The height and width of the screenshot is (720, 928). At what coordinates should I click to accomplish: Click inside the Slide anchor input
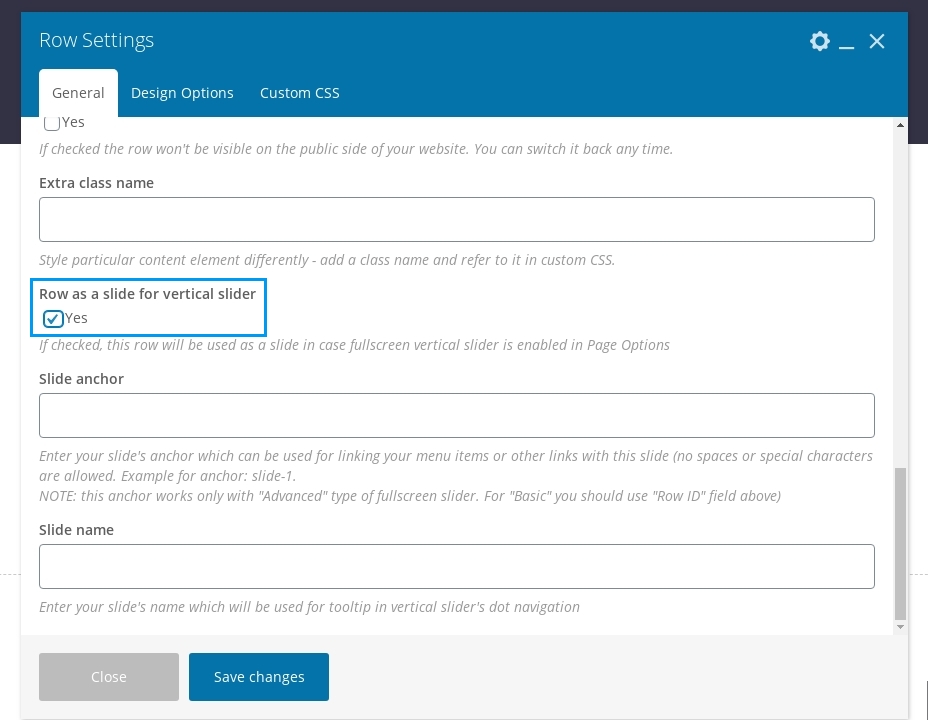pyautogui.click(x=456, y=415)
